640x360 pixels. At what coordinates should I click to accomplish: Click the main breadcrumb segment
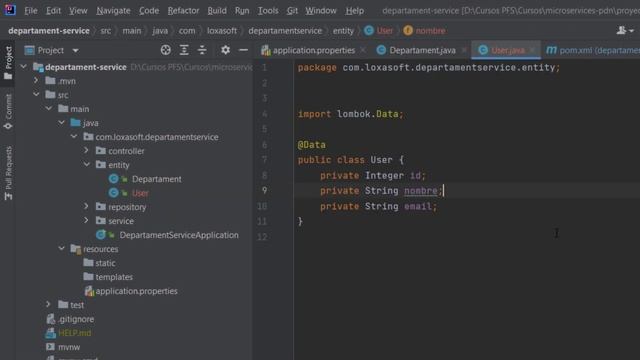pyautogui.click(x=132, y=31)
